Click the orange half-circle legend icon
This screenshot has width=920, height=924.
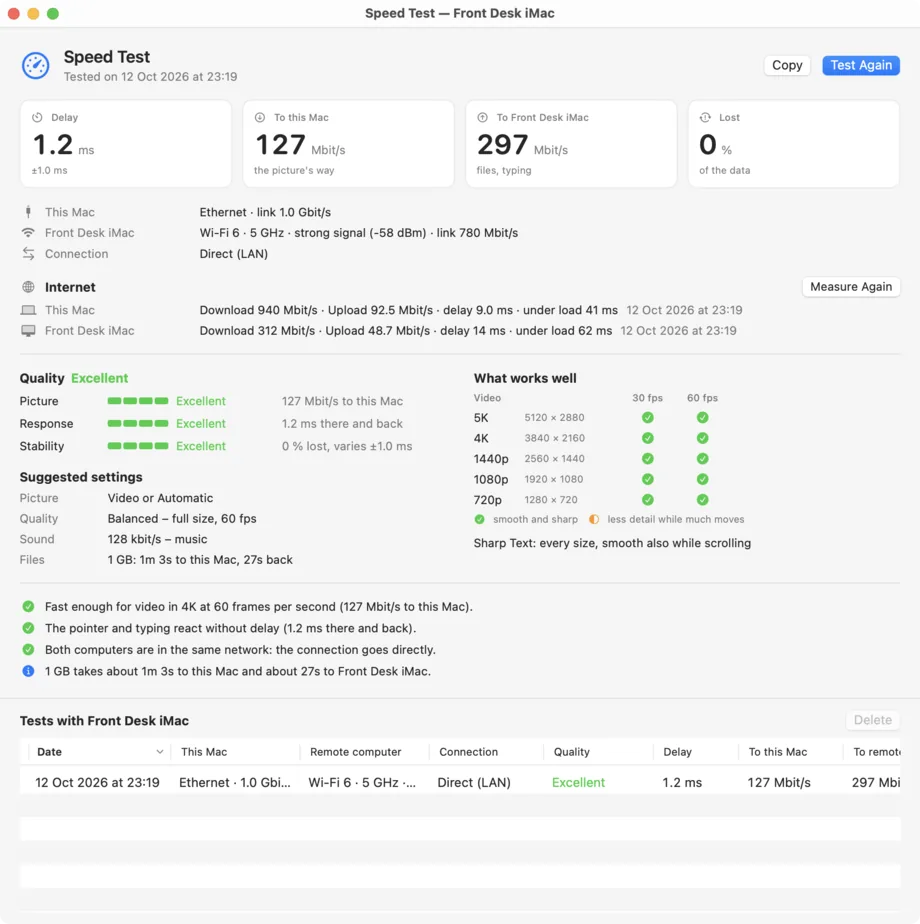coord(594,519)
